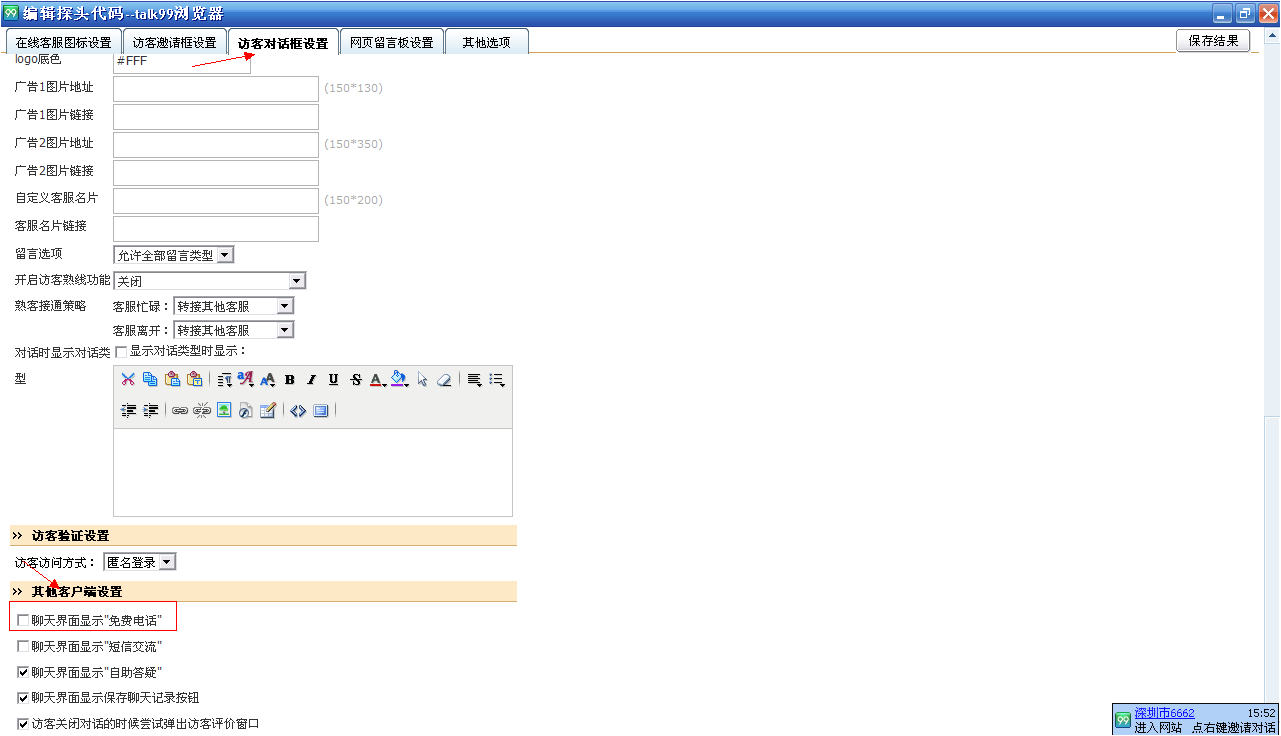Screen dimensions: 1281x736
Task: Click the Copy icon in editor toolbar
Action: pyautogui.click(x=150, y=380)
